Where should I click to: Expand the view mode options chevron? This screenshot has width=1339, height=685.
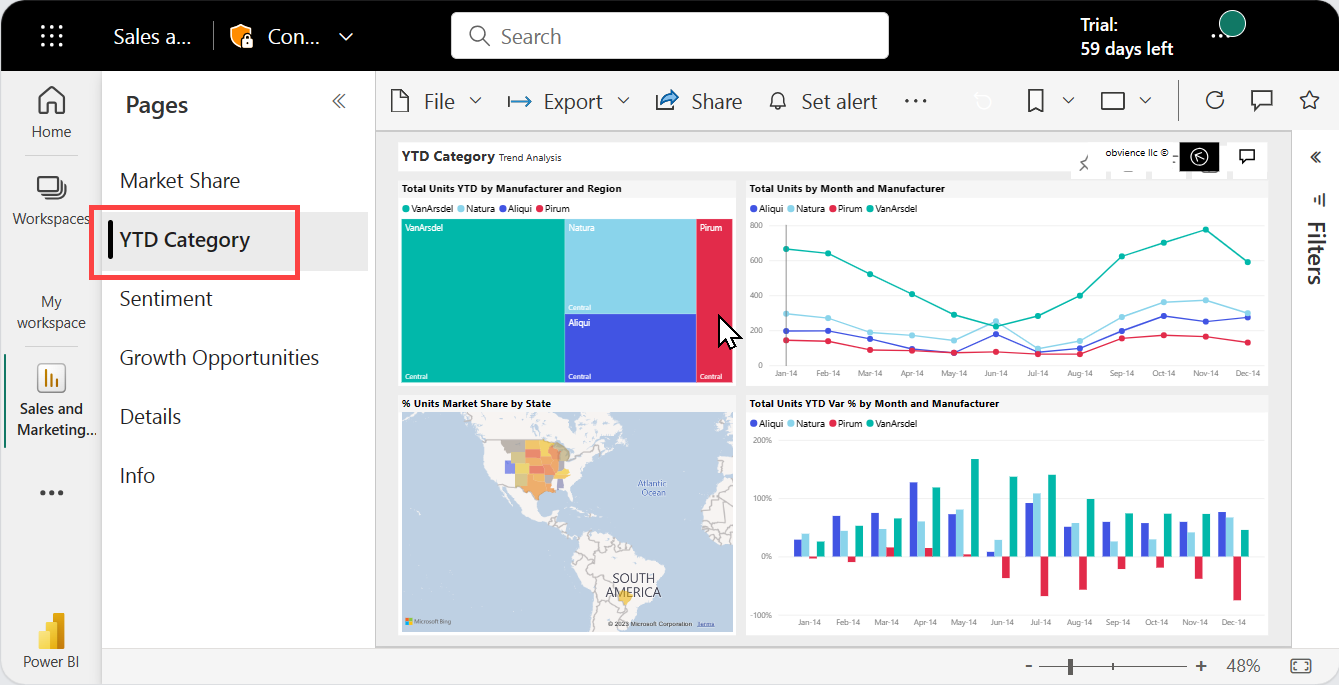click(x=1146, y=100)
